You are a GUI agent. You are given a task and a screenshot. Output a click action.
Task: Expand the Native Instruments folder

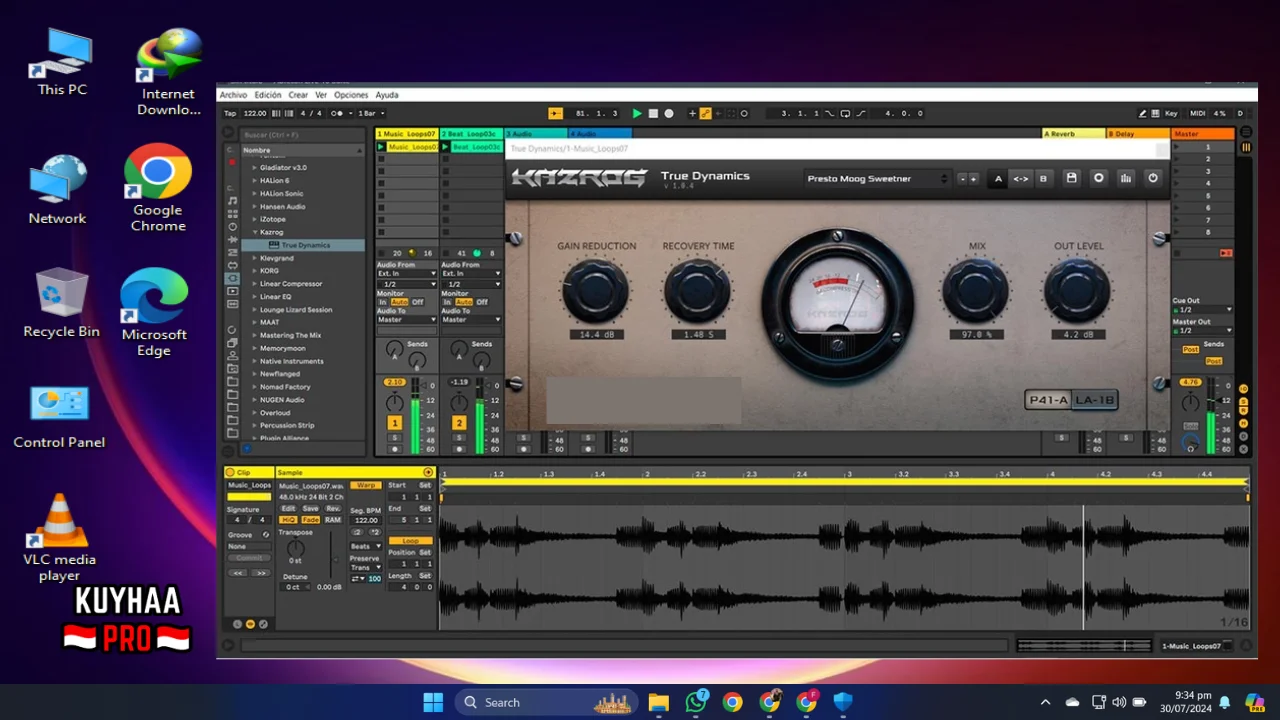coord(255,361)
